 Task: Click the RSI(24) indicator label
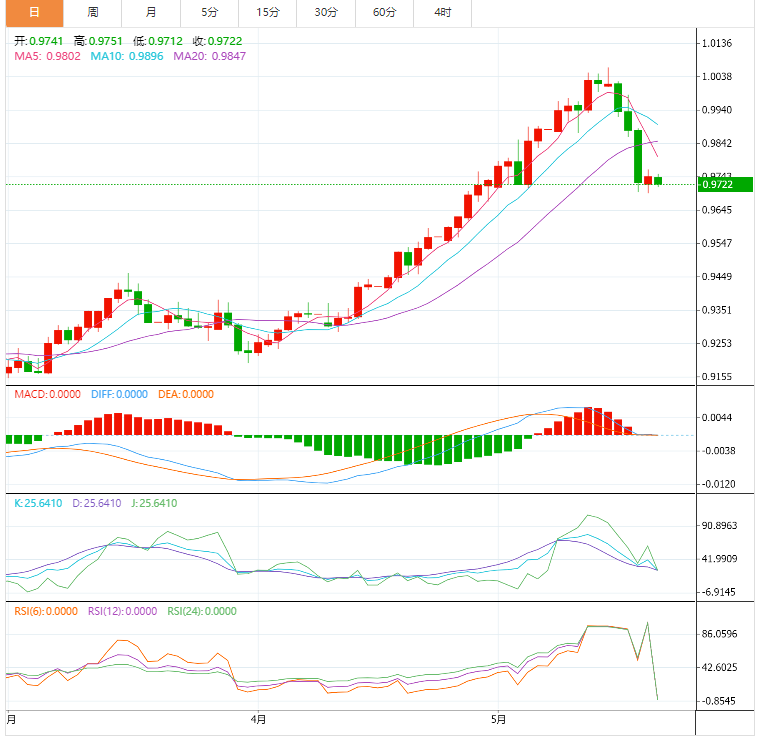201,611
